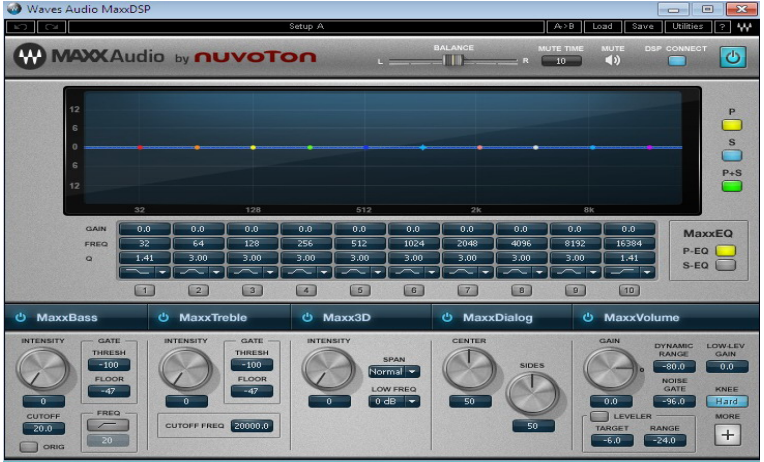Click band 5 bell filter shape icon
Image resolution: width=764 pixels, height=462 pixels.
353,272
